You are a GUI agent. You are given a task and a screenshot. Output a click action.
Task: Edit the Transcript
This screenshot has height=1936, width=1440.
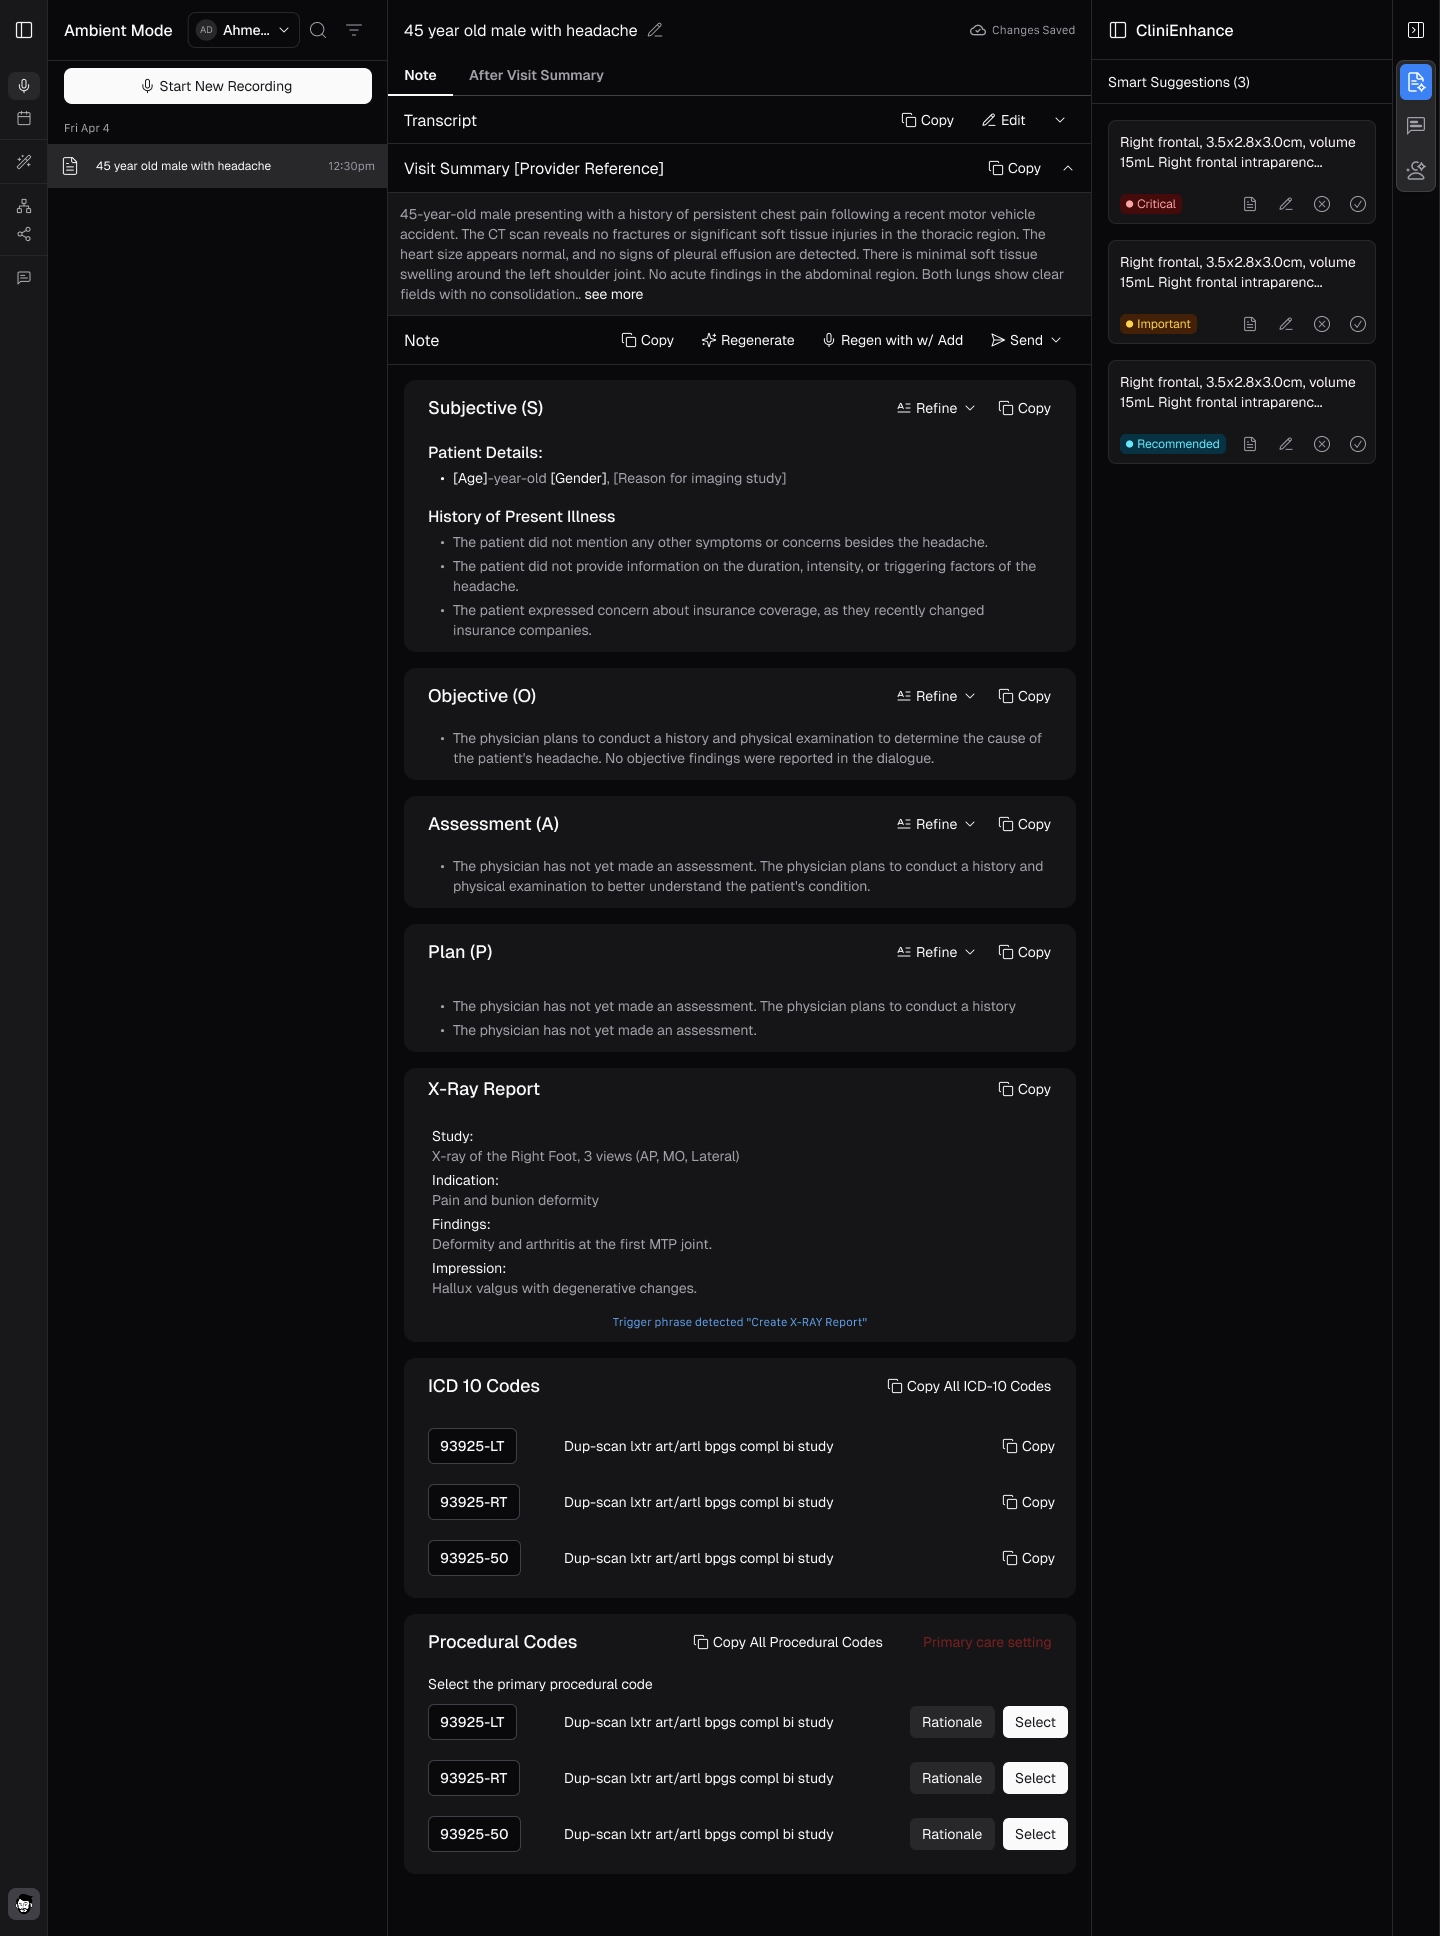coord(1004,120)
